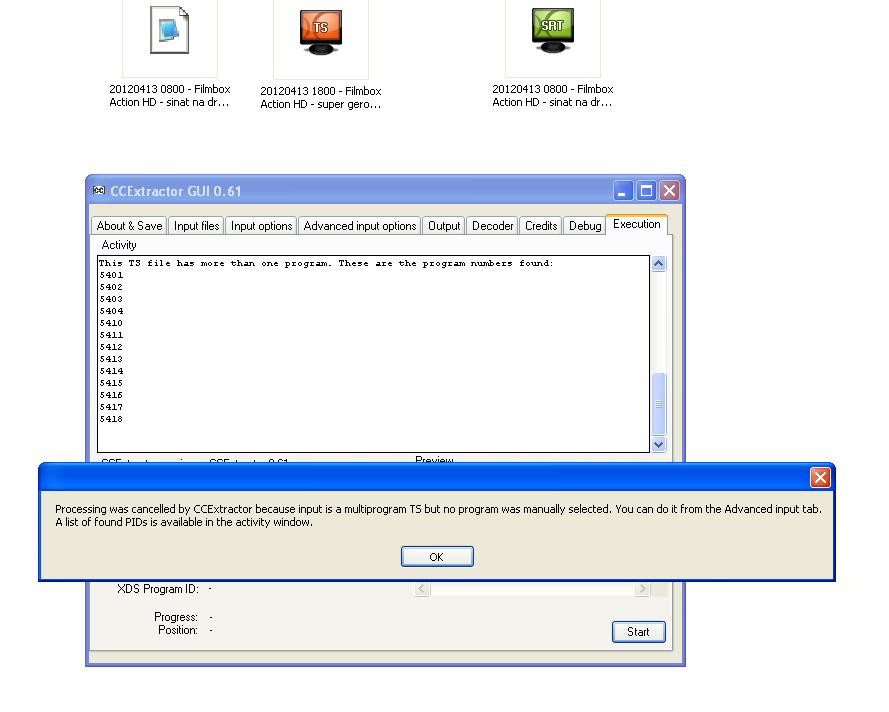Click the XDS Program ID label
889x712 pixels.
[x=158, y=589]
